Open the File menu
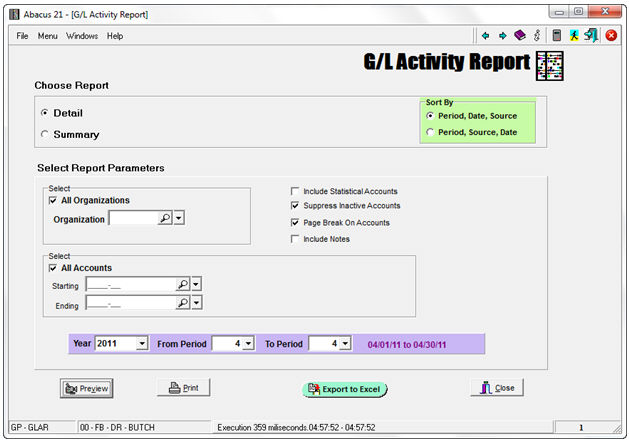Viewport: 629px width, 441px height. 22,36
